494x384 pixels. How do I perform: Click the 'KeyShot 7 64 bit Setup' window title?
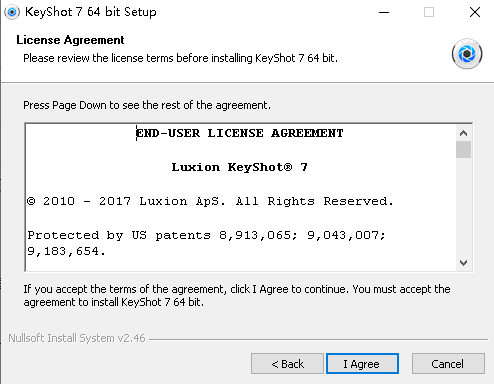(91, 12)
